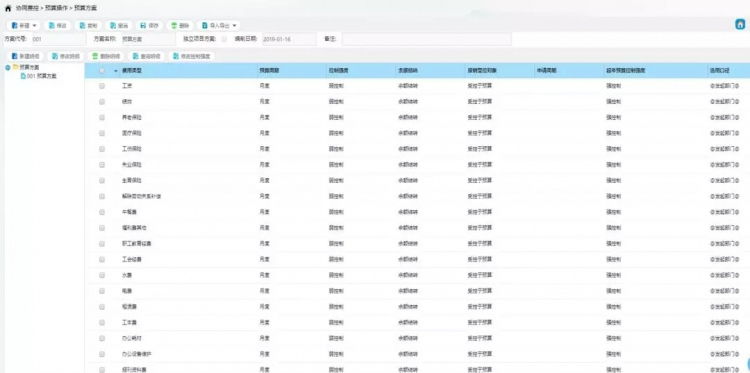Image resolution: width=750 pixels, height=373 pixels.
Task: Click the 职工教育经费 expense type cell
Action: [137, 244]
